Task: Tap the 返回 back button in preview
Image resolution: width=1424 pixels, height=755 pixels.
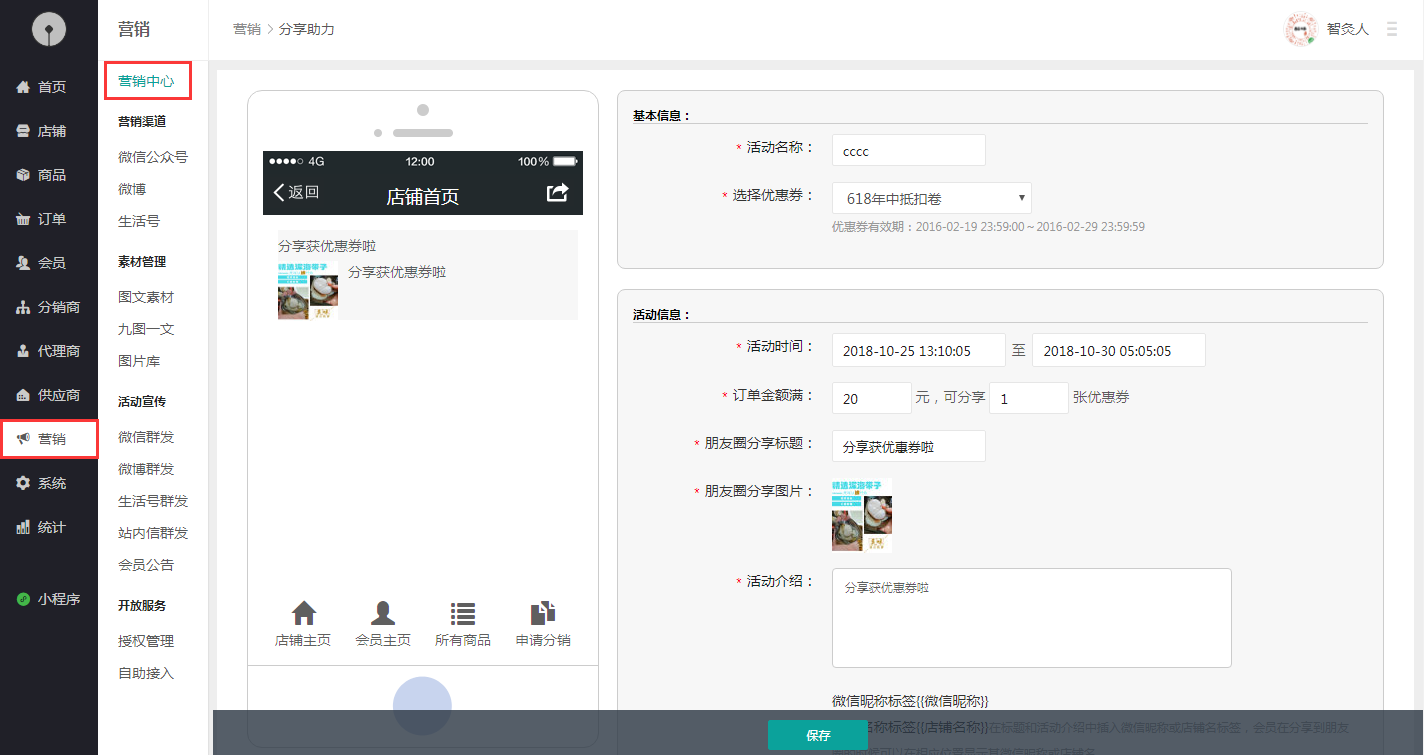Action: click(297, 193)
